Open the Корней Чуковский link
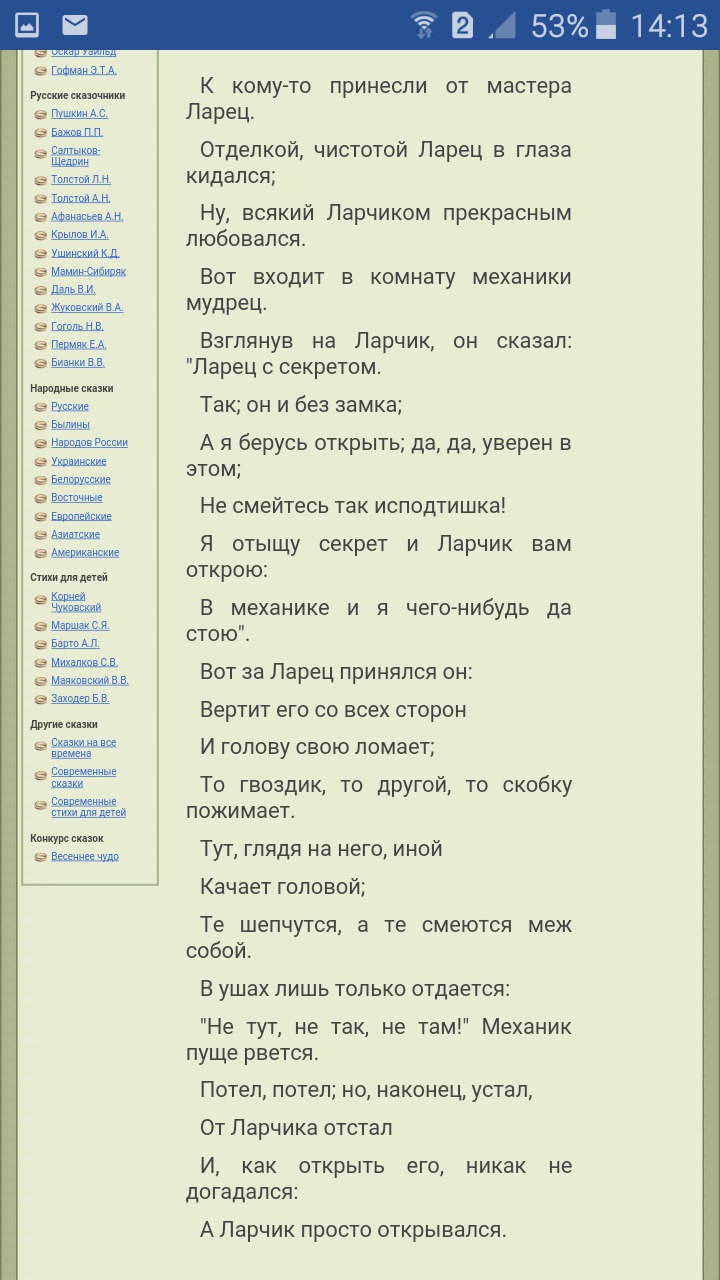Viewport: 720px width, 1280px height. pyautogui.click(x=76, y=602)
